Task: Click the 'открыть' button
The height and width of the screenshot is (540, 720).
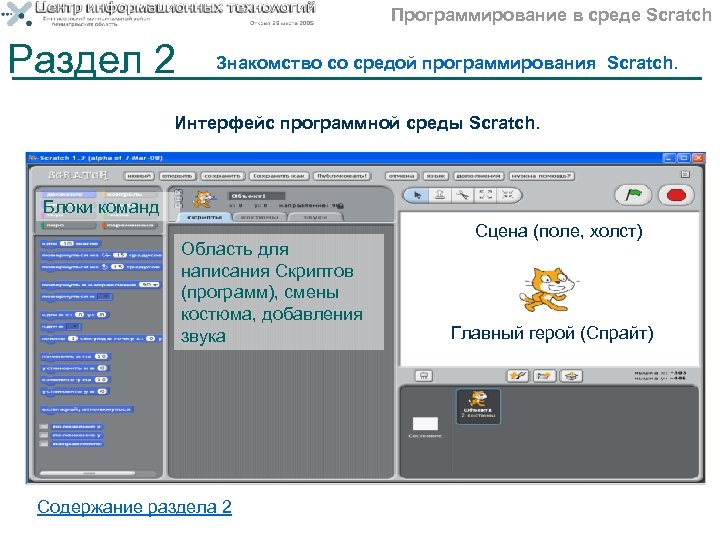Action: coord(178,176)
